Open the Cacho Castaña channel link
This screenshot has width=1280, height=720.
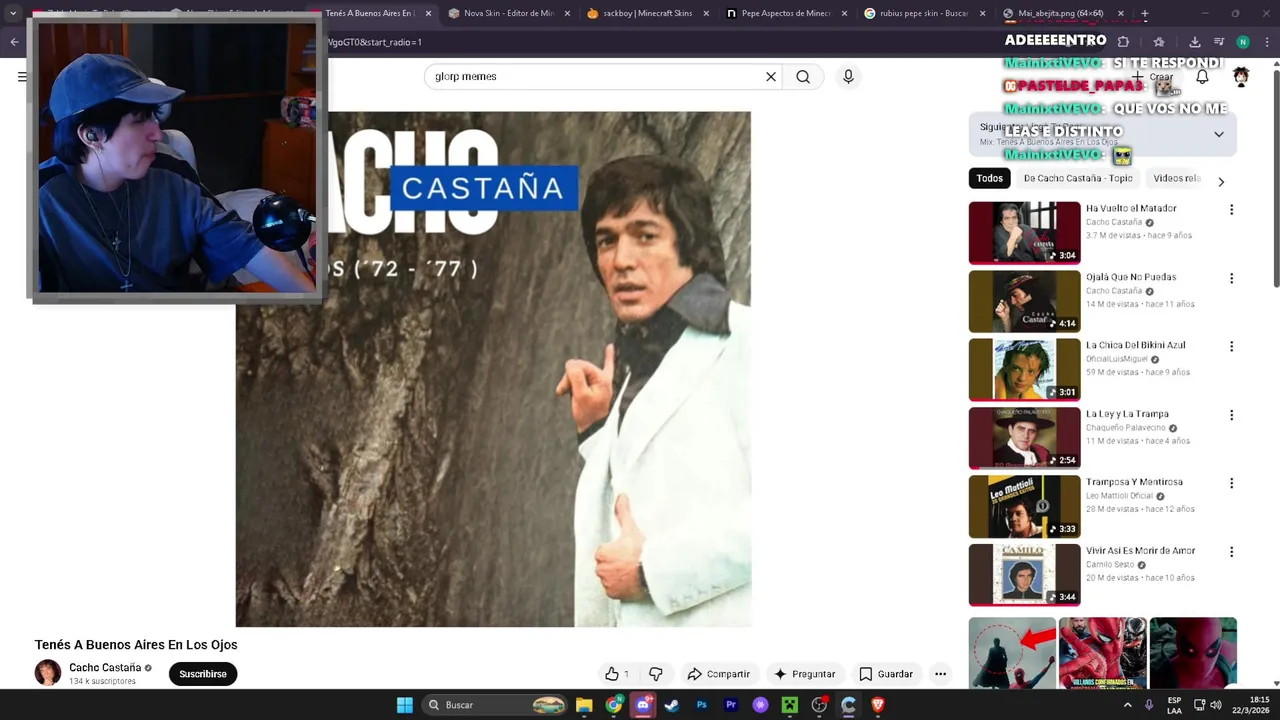(x=105, y=668)
